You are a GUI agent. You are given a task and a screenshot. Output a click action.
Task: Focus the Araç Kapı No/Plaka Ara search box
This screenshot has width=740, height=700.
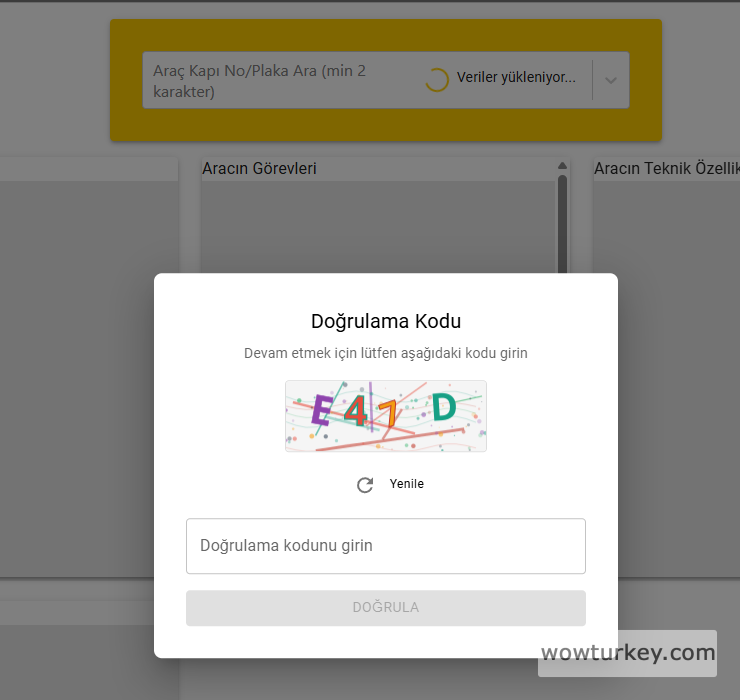coord(283,81)
